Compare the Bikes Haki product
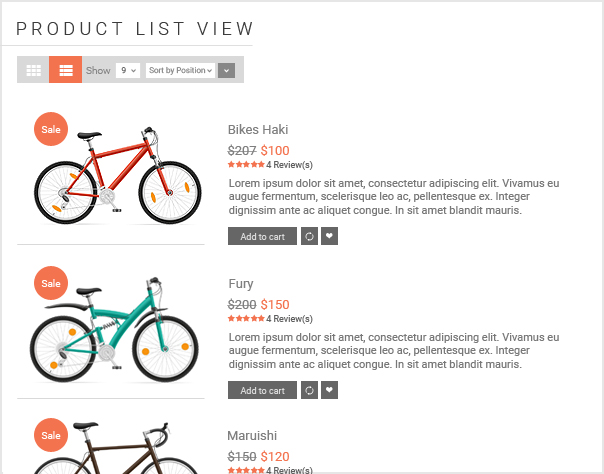The height and width of the screenshot is (474, 604). 309,237
